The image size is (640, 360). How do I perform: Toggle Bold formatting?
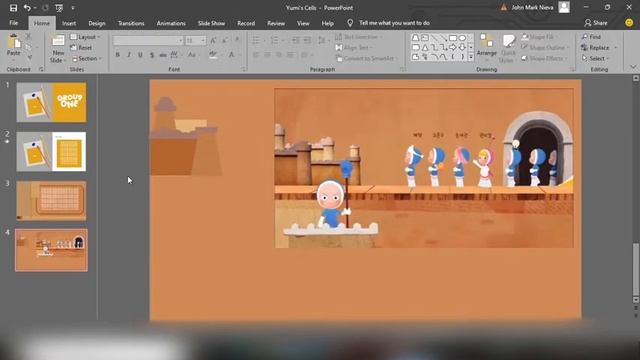[x=118, y=55]
